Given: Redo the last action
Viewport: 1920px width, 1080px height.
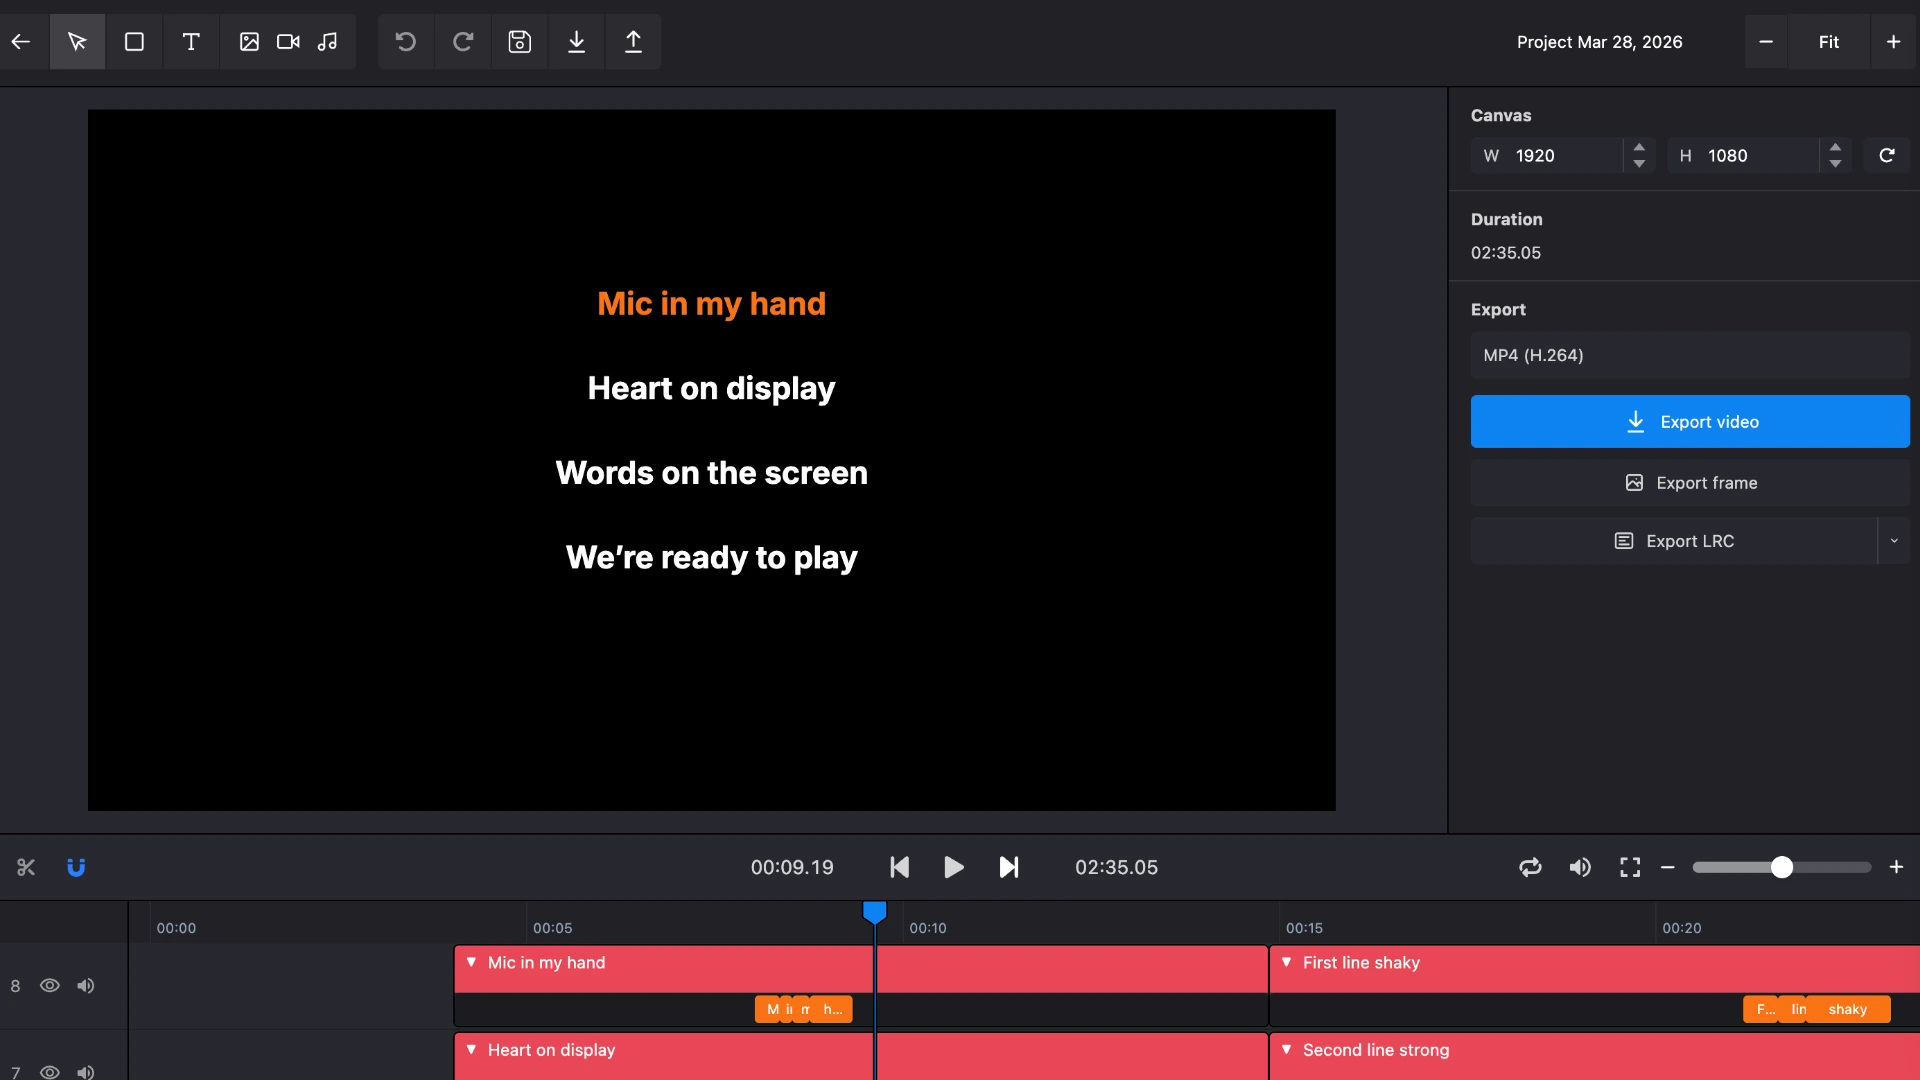Looking at the screenshot, I should tap(462, 41).
